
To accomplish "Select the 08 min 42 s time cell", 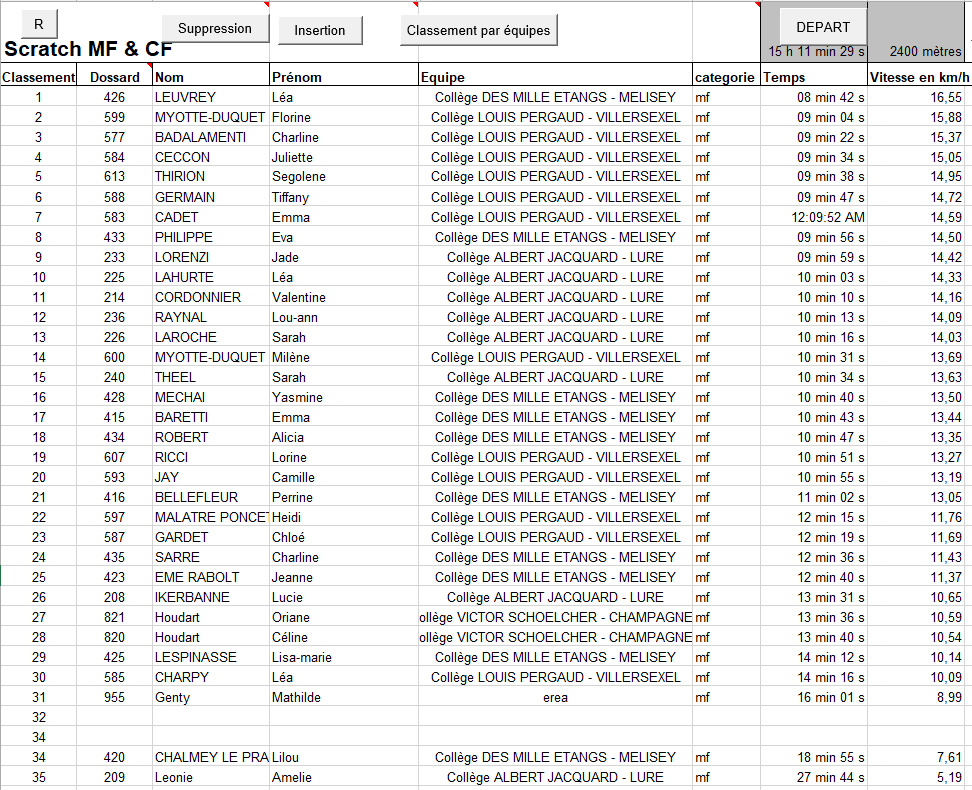I will pyautogui.click(x=814, y=97).
